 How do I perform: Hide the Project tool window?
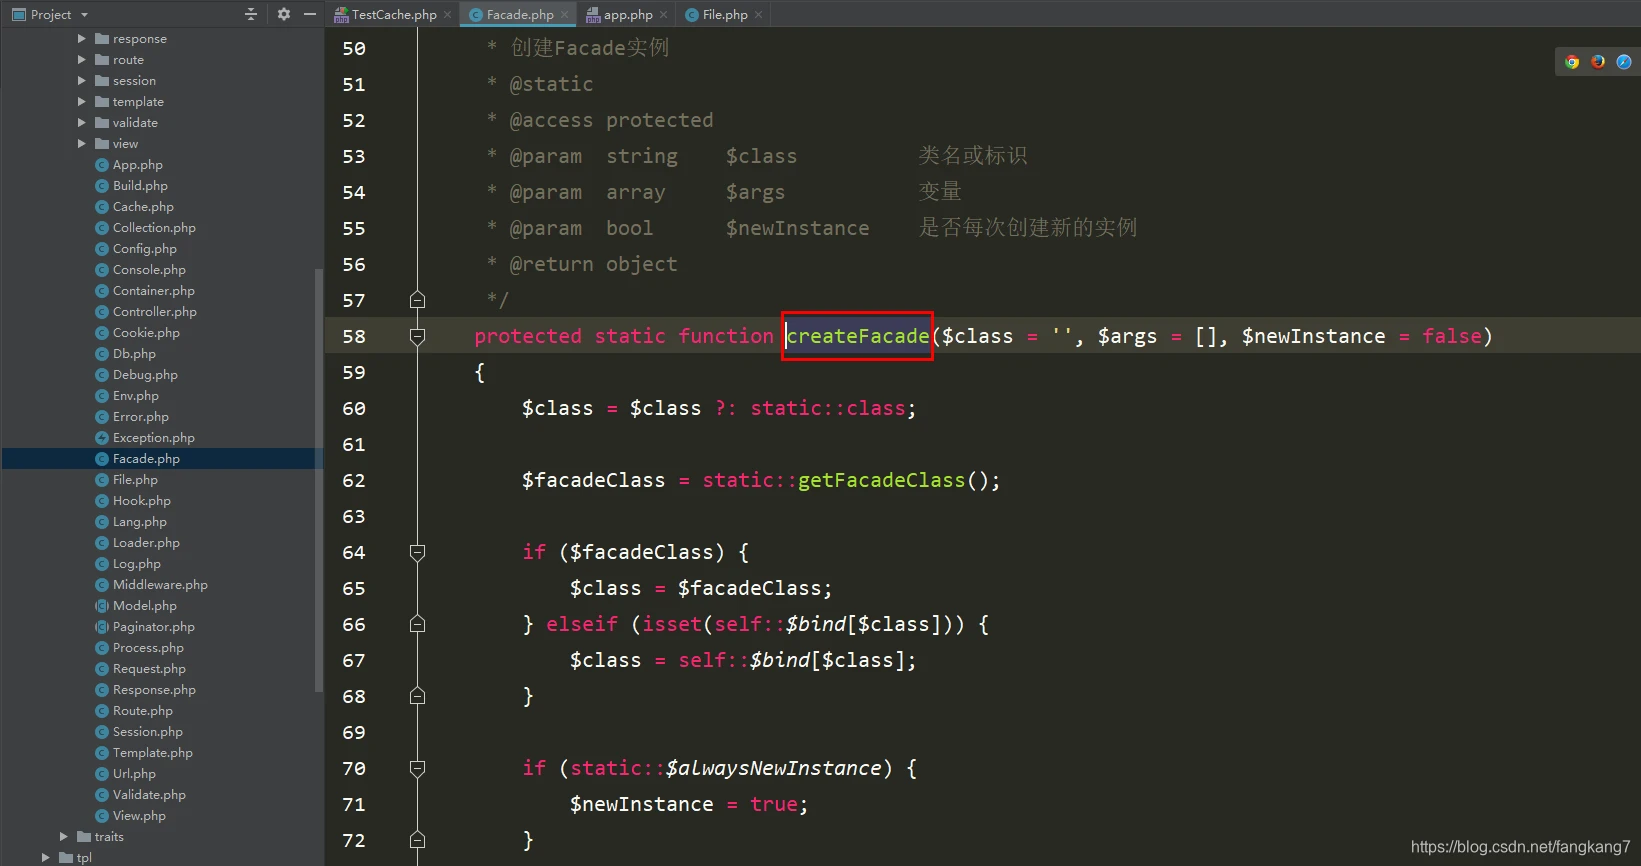pyautogui.click(x=310, y=14)
